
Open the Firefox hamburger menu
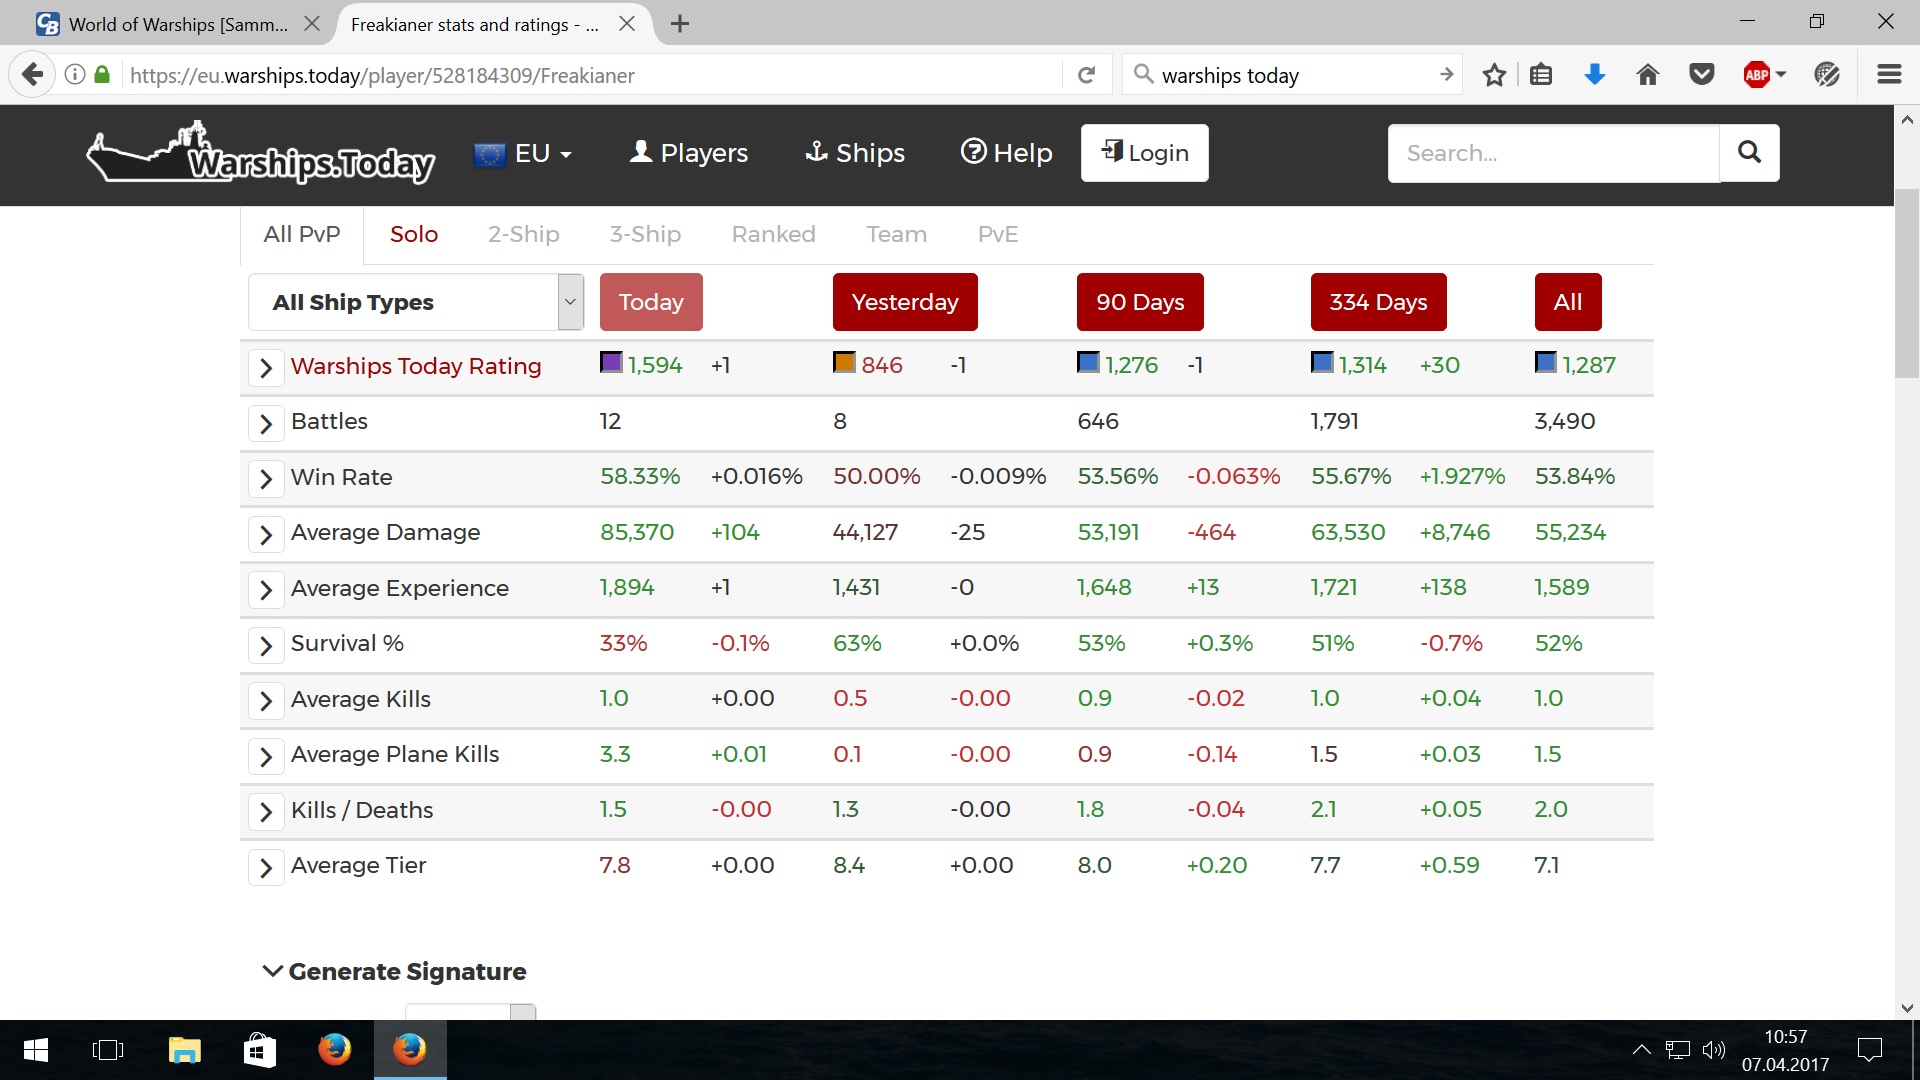point(1889,75)
